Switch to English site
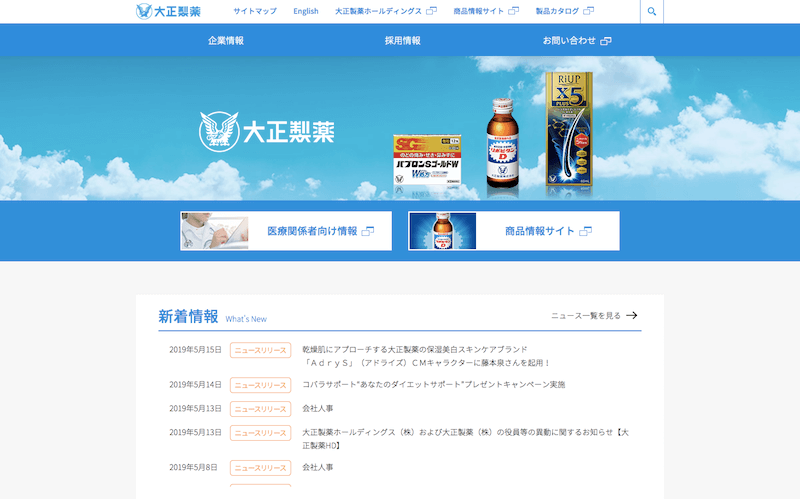Image resolution: width=800 pixels, height=499 pixels. pos(306,11)
